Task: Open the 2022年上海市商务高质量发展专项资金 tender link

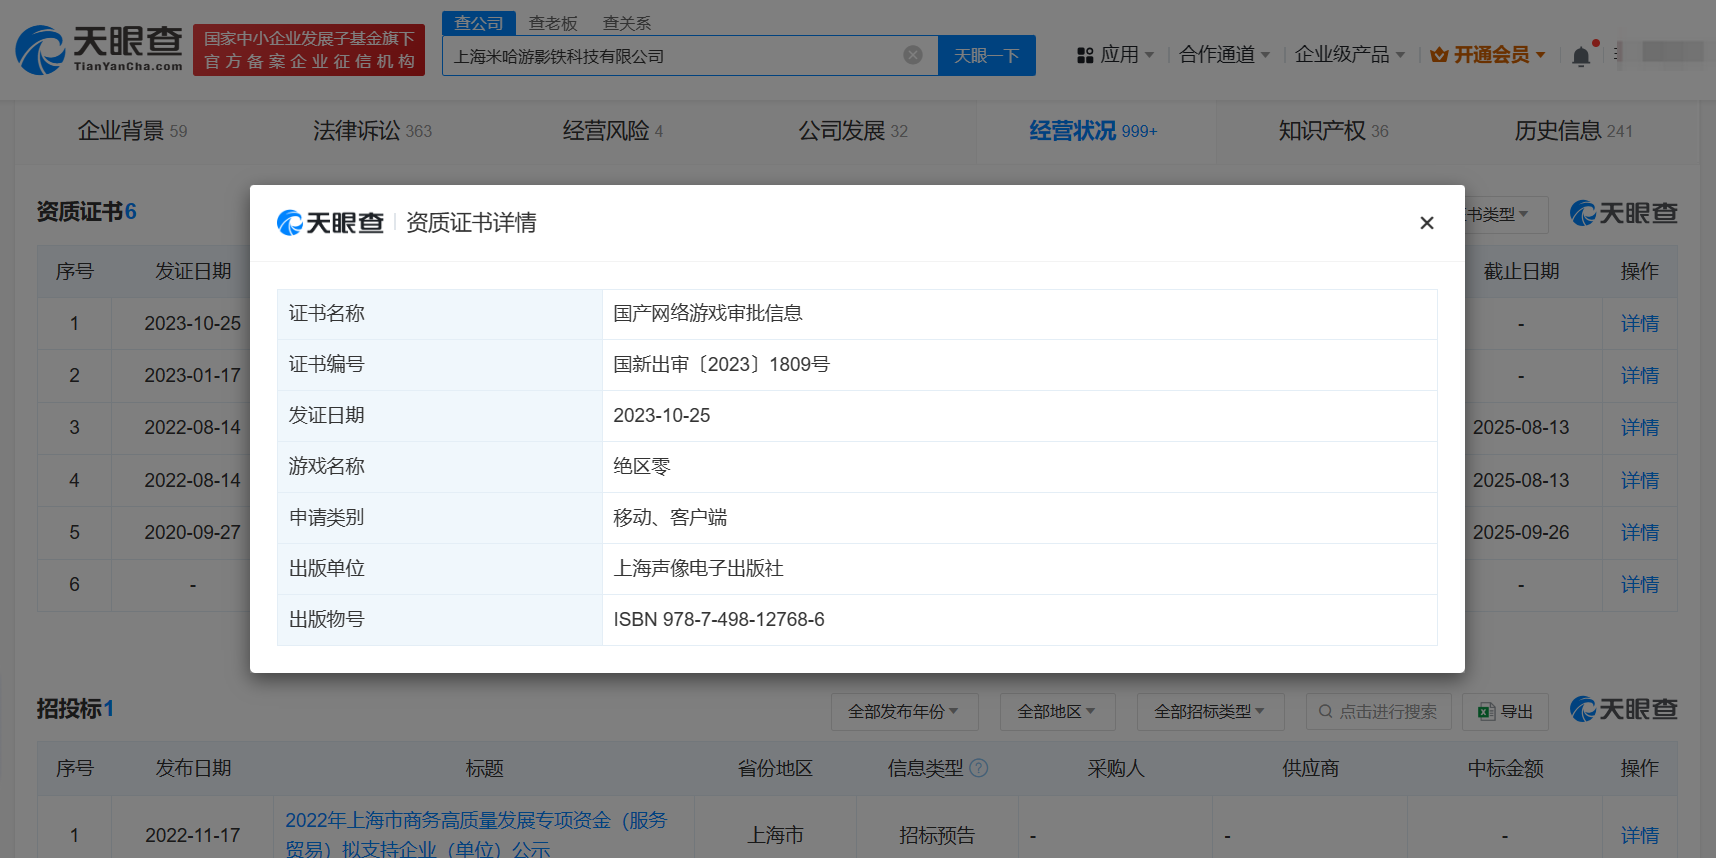Action: pyautogui.click(x=476, y=834)
